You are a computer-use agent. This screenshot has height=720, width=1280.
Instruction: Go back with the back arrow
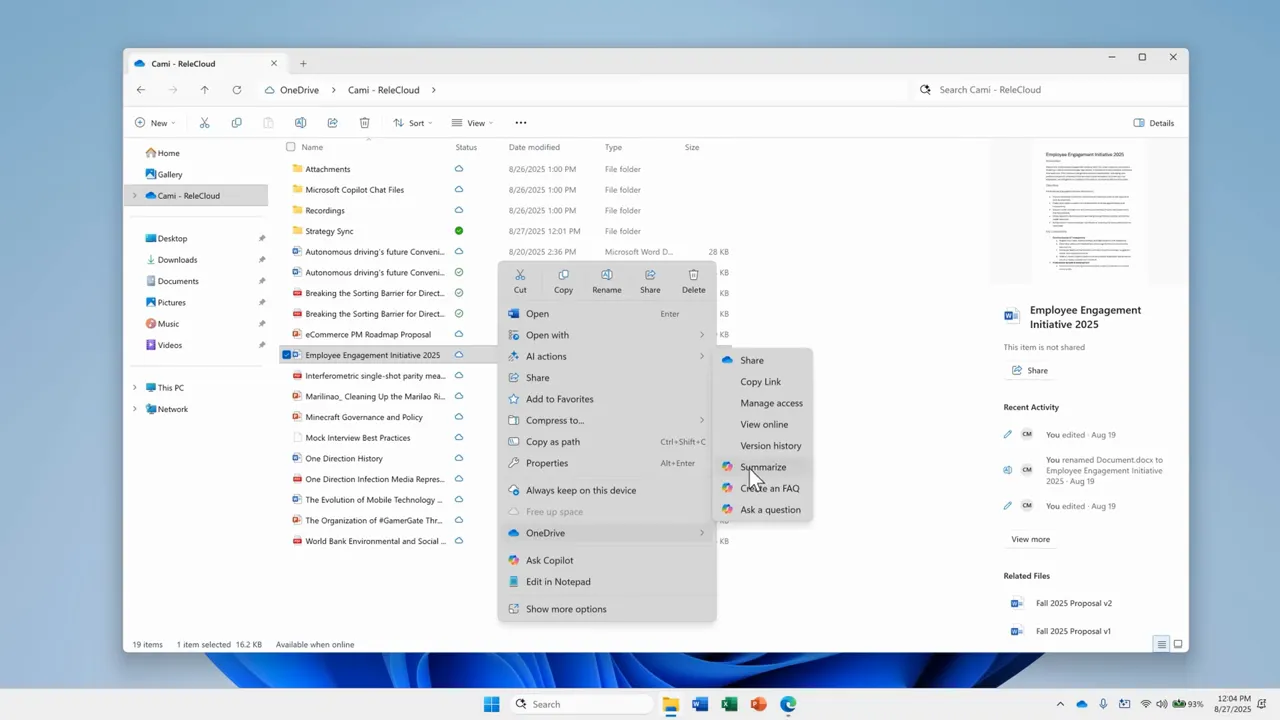(141, 90)
